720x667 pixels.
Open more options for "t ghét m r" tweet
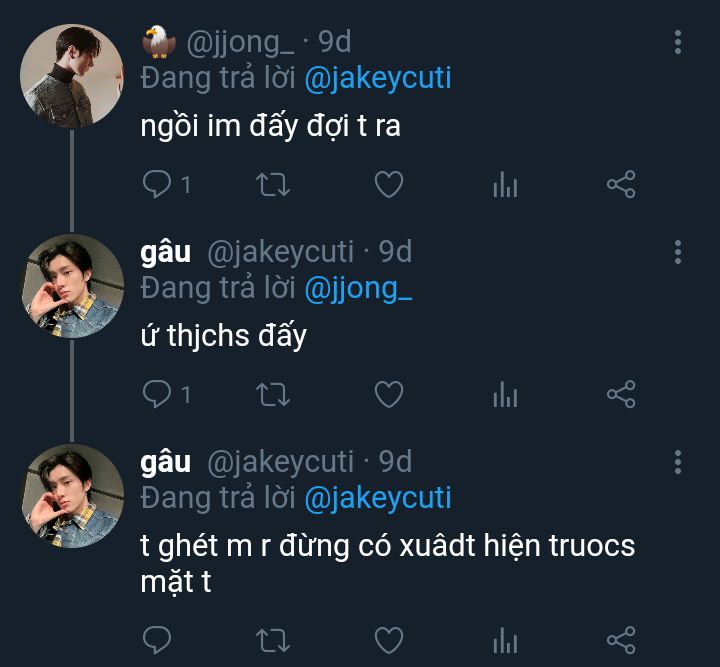(678, 462)
